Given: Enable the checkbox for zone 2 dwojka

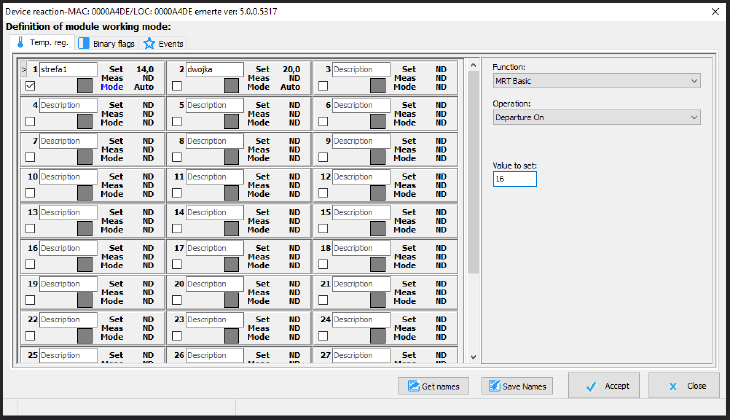Looking at the screenshot, I should tap(177, 86).
